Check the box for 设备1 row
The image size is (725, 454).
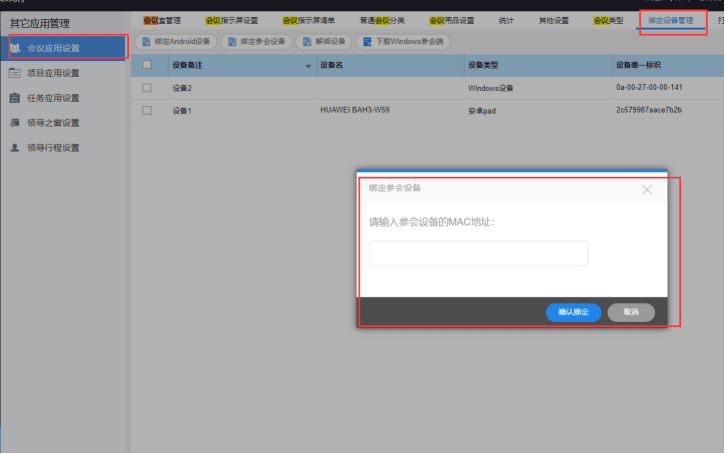coord(147,110)
